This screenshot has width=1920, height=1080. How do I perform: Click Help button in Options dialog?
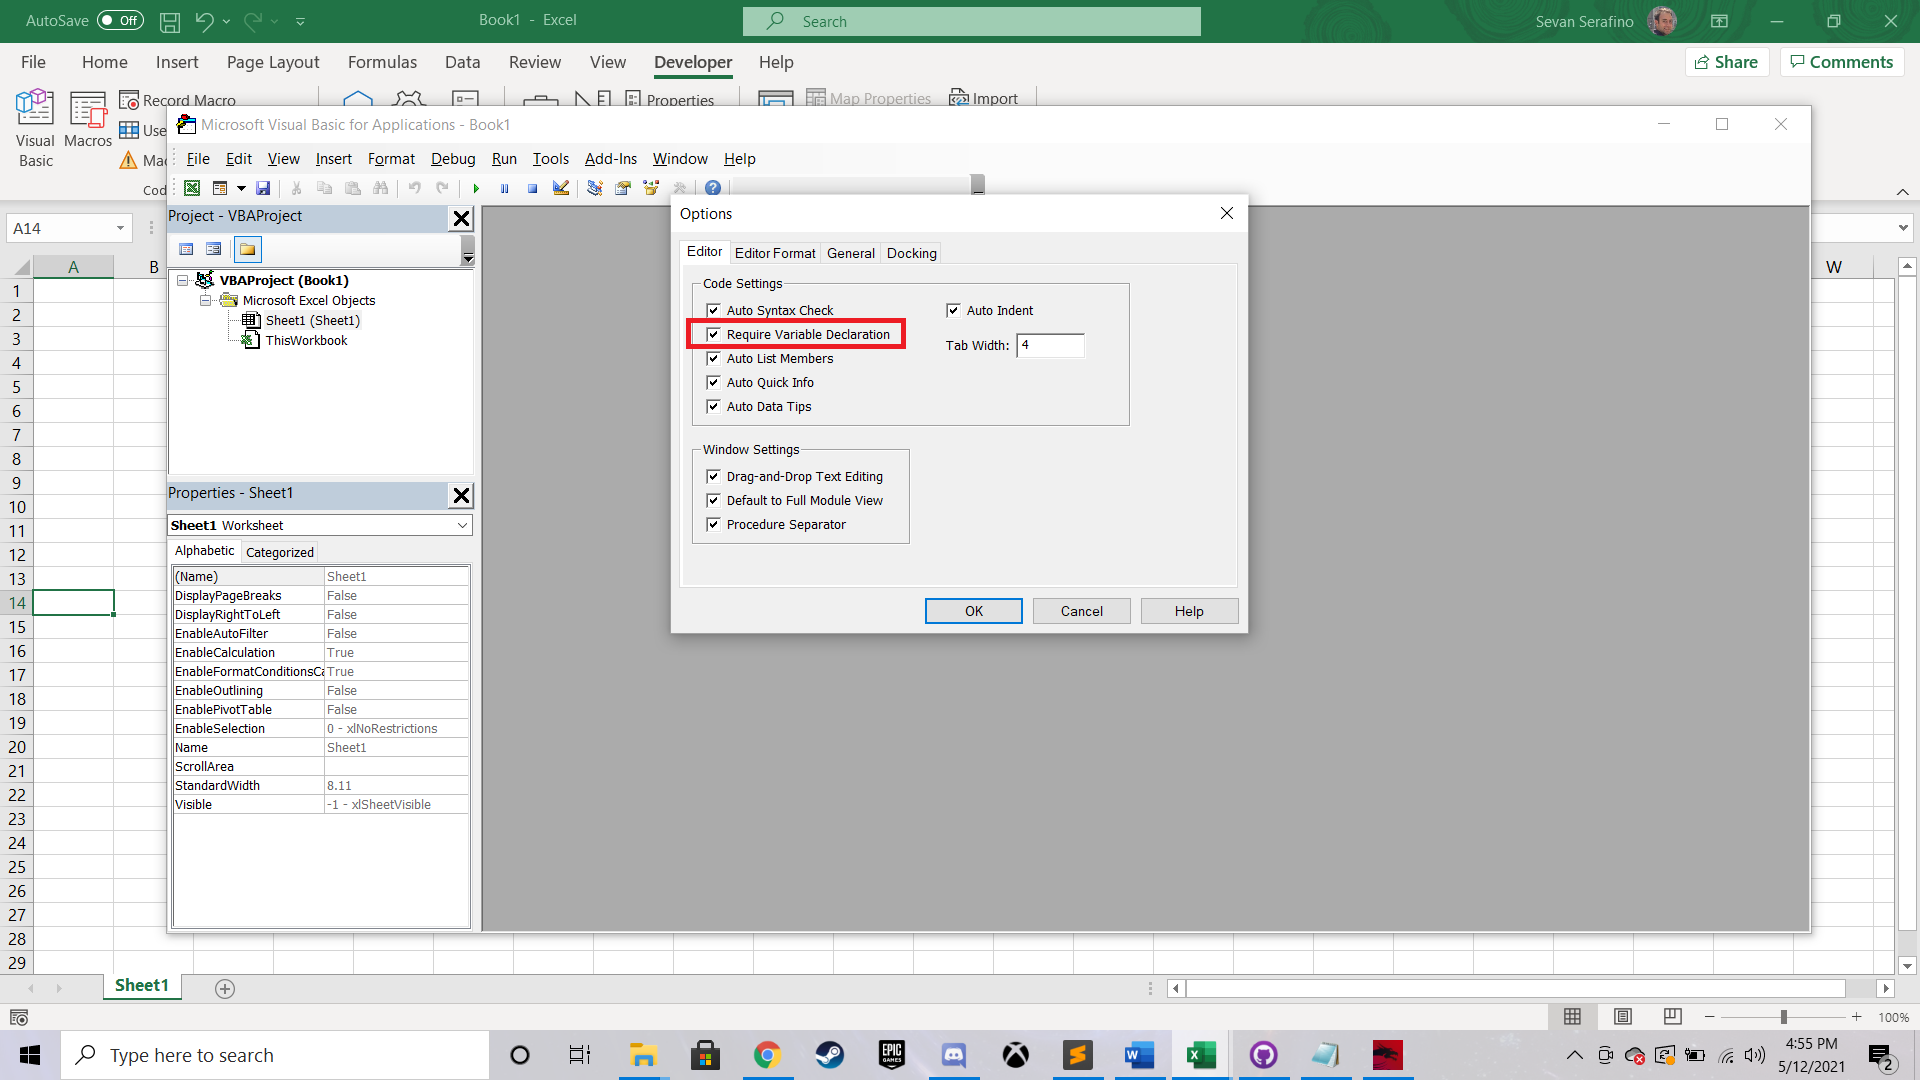click(x=1189, y=611)
